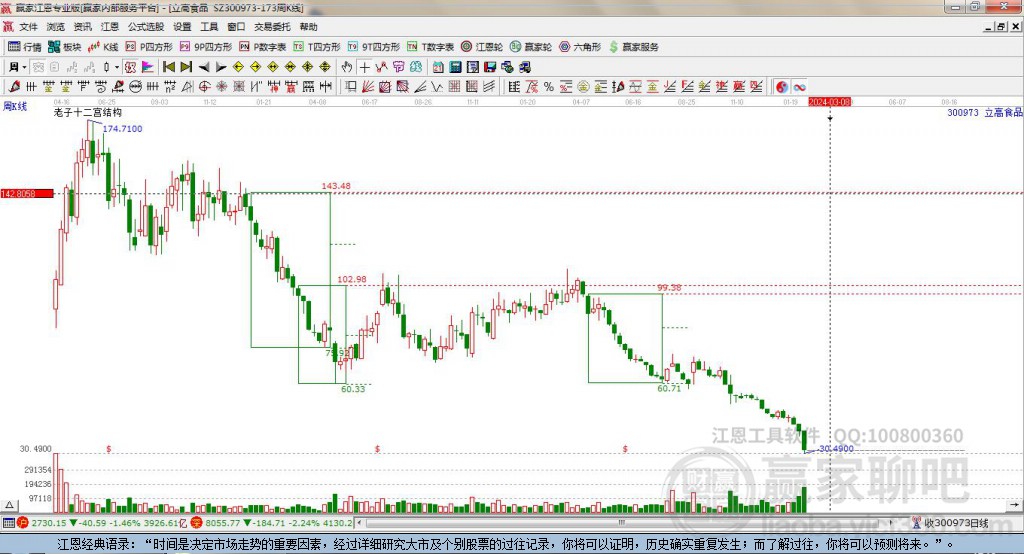Switch to K线 view
1024x554 pixels.
(104, 47)
